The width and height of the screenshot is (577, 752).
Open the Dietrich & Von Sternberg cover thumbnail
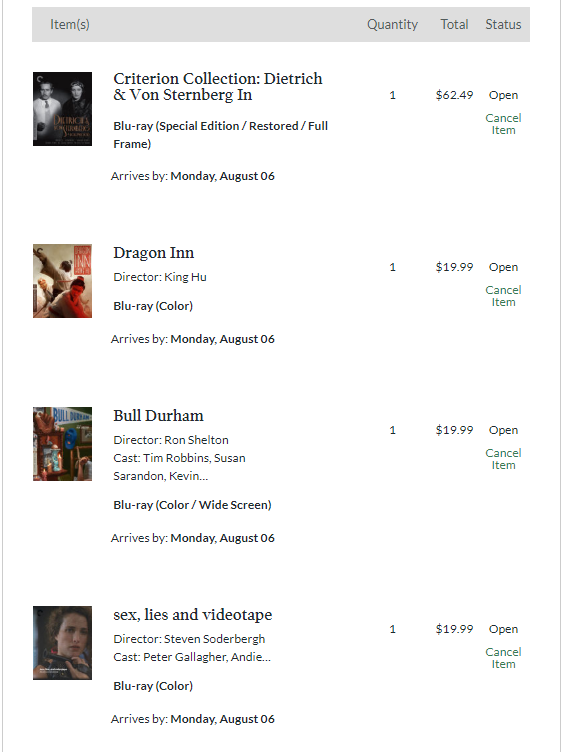click(62, 109)
